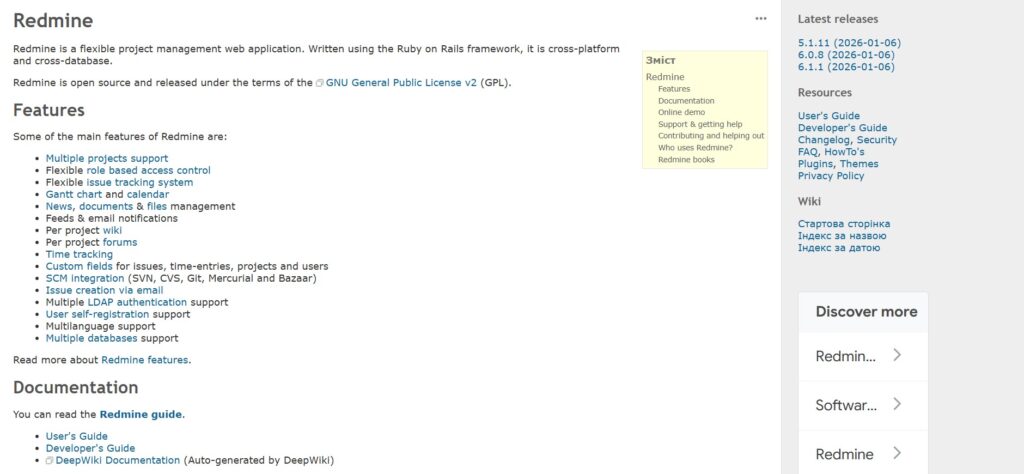This screenshot has width=1024, height=474.
Task: Select the Latest releases sidebar heading
Action: [838, 20]
